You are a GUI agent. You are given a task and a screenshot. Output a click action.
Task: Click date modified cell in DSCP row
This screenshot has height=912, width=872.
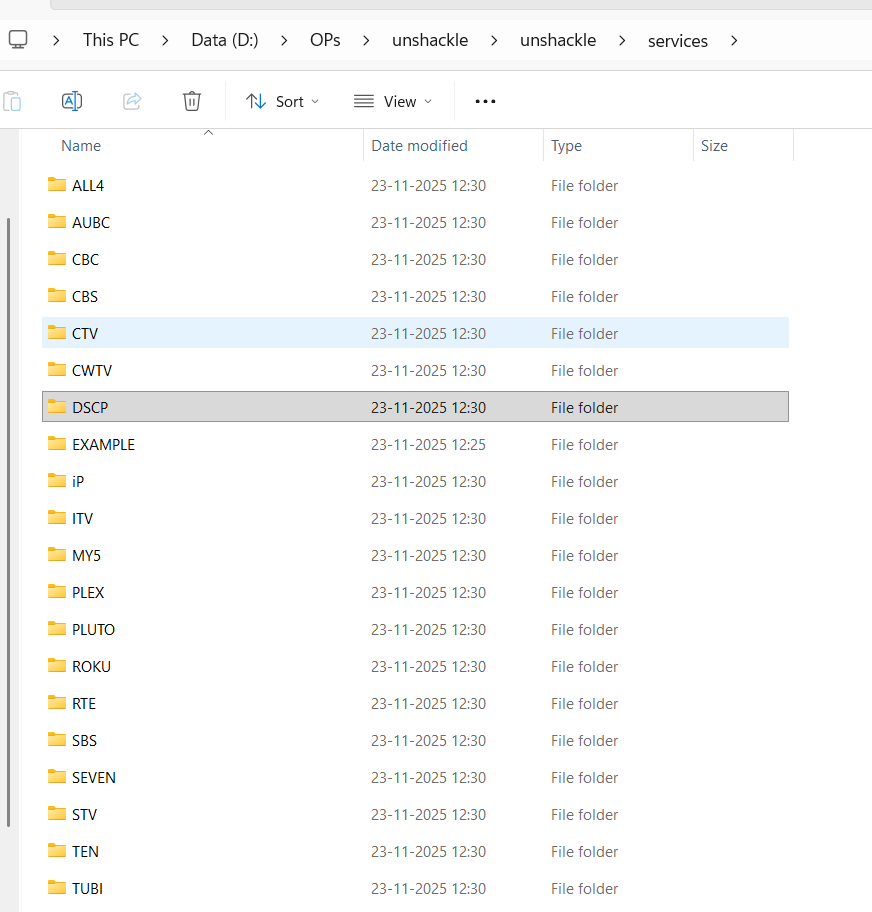pos(429,408)
